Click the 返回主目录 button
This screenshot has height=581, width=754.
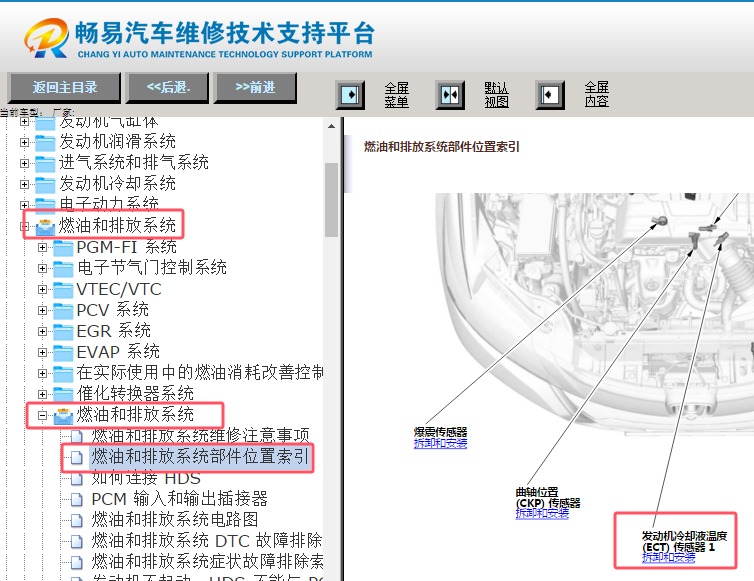pyautogui.click(x=64, y=88)
